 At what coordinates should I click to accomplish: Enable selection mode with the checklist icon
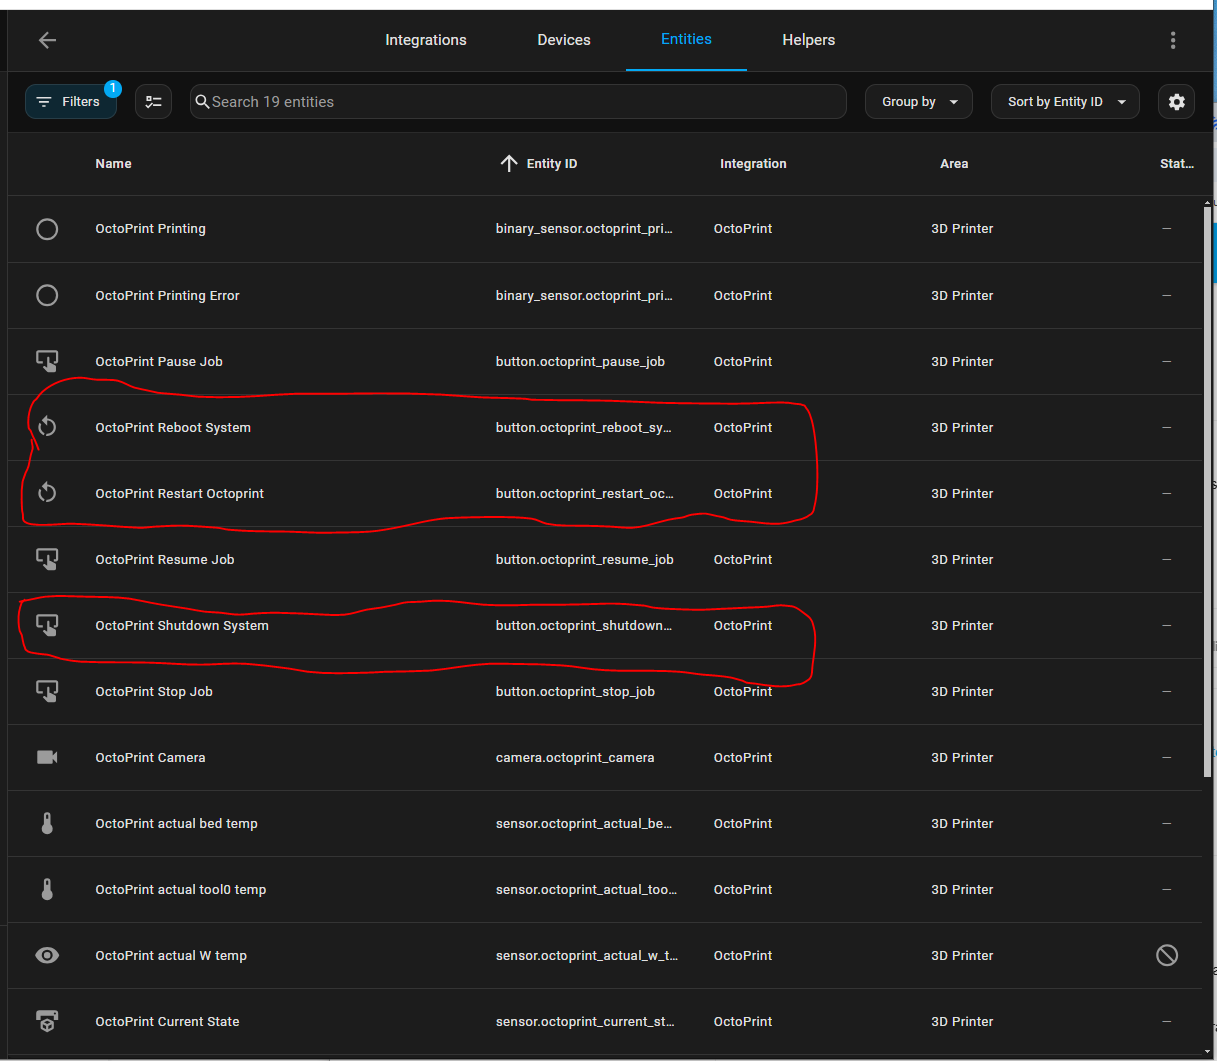pyautogui.click(x=153, y=101)
